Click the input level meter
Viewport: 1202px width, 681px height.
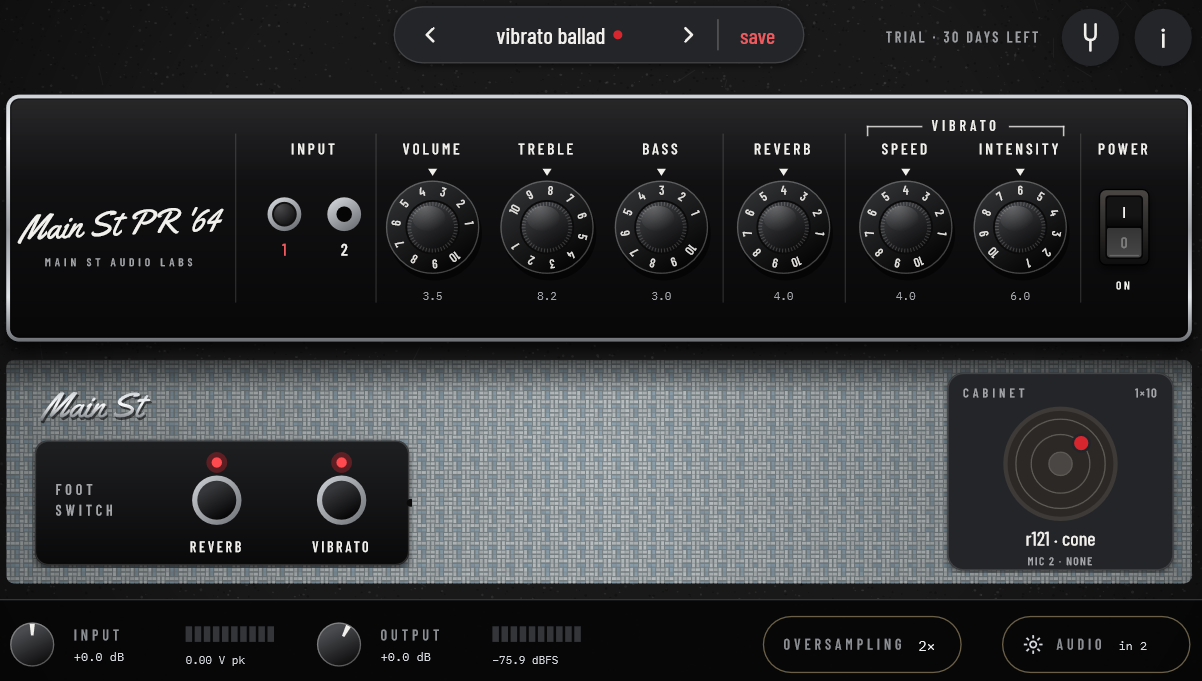[230, 634]
